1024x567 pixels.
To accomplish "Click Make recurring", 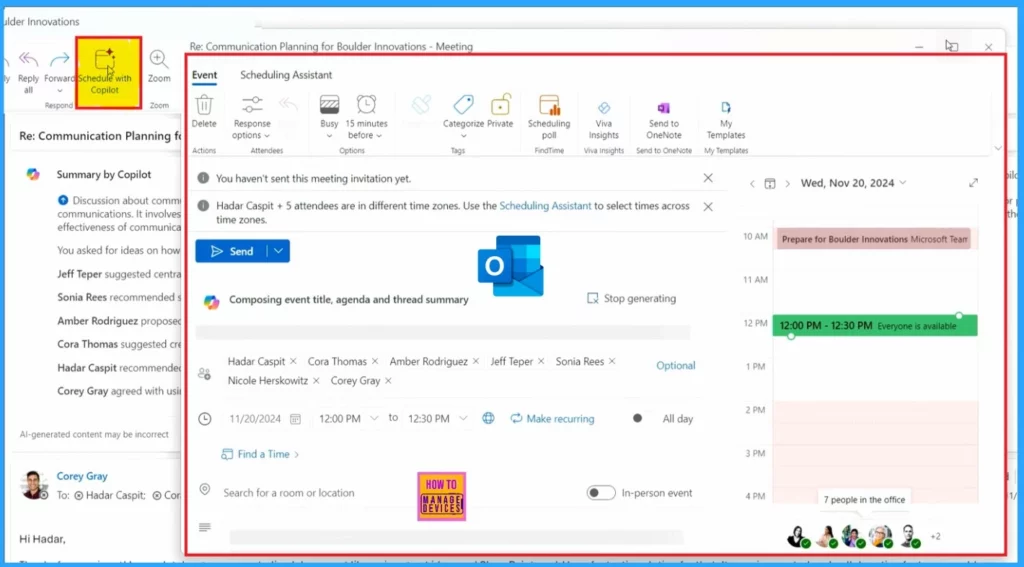I will [x=552, y=419].
